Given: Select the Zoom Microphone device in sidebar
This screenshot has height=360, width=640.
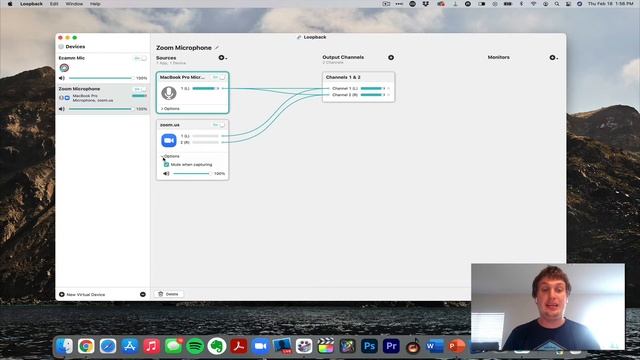Looking at the screenshot, I should 102,99.
